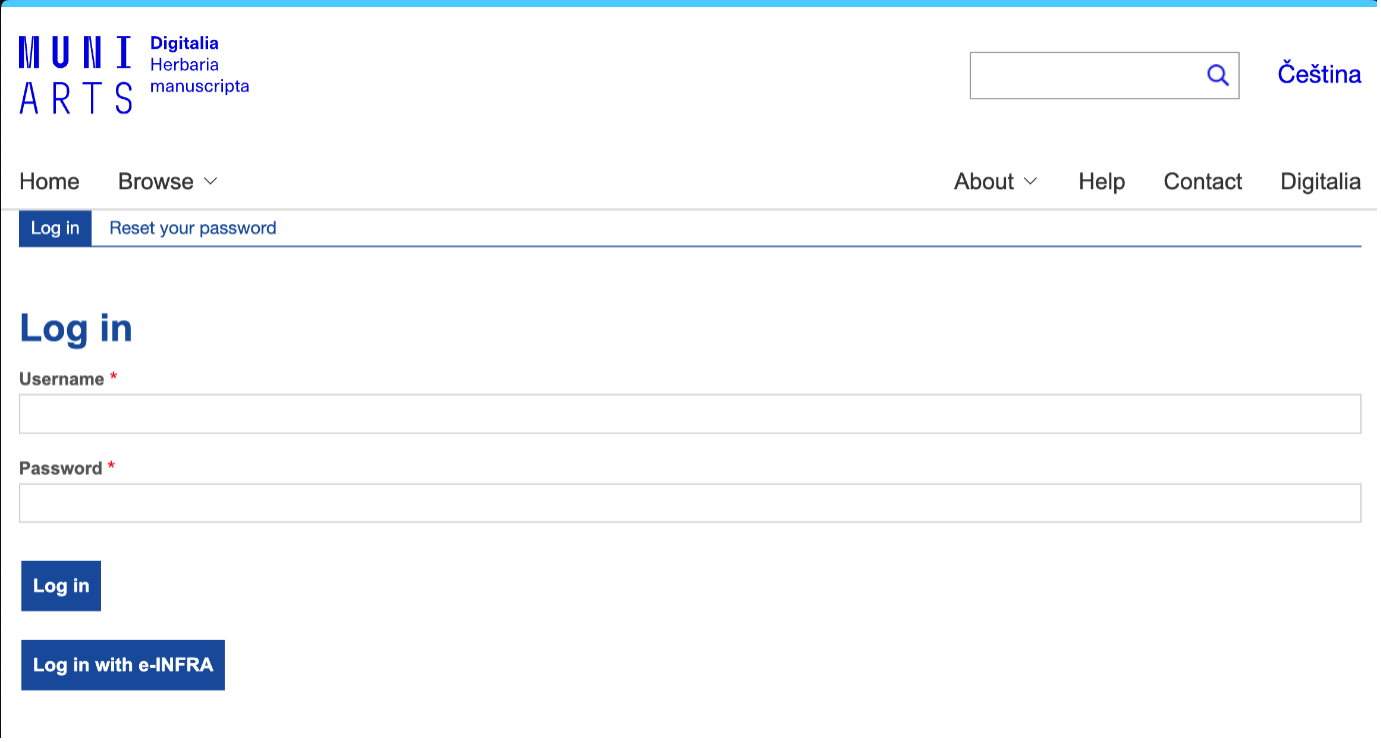Navigate to Home
Viewport: 1381px width, 742px height.
pos(49,181)
